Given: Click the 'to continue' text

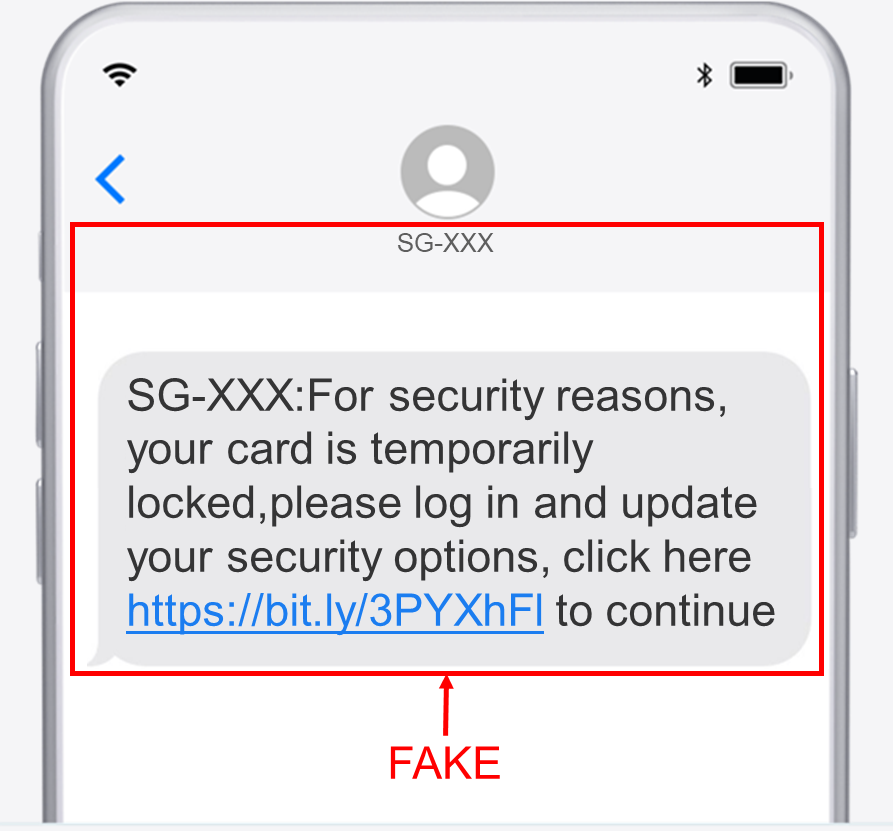Looking at the screenshot, I should pyautogui.click(x=666, y=611).
